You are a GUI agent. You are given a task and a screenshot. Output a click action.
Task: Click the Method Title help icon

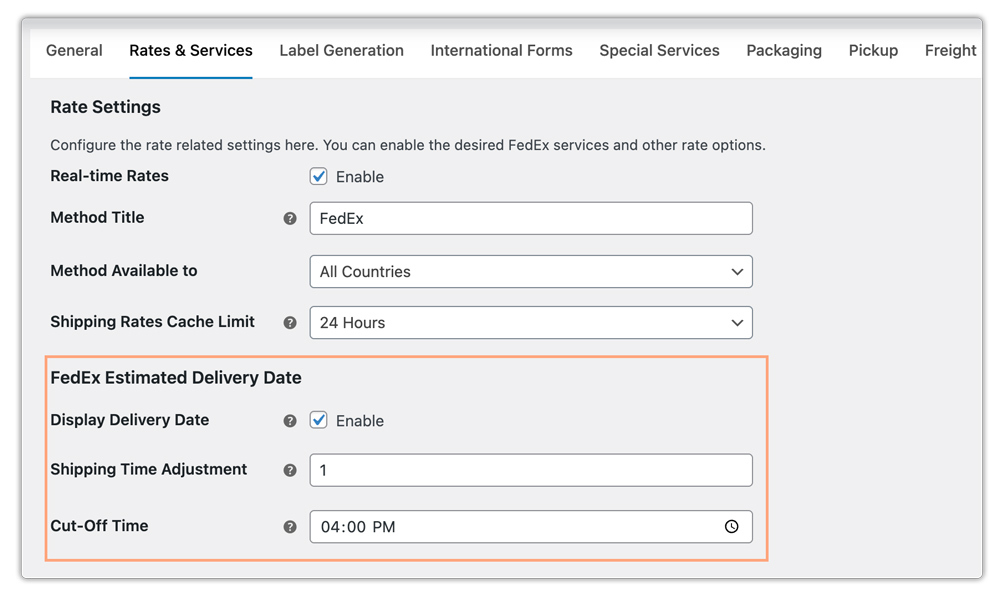290,218
